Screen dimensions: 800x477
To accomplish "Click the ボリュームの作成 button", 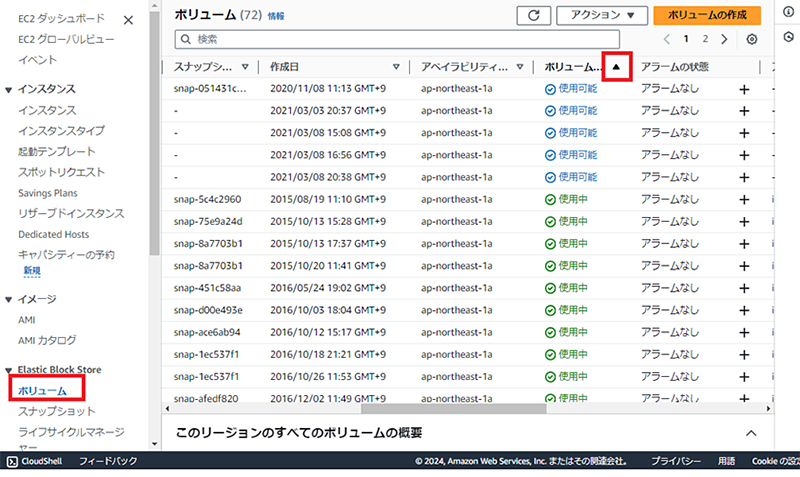I will point(707,15).
